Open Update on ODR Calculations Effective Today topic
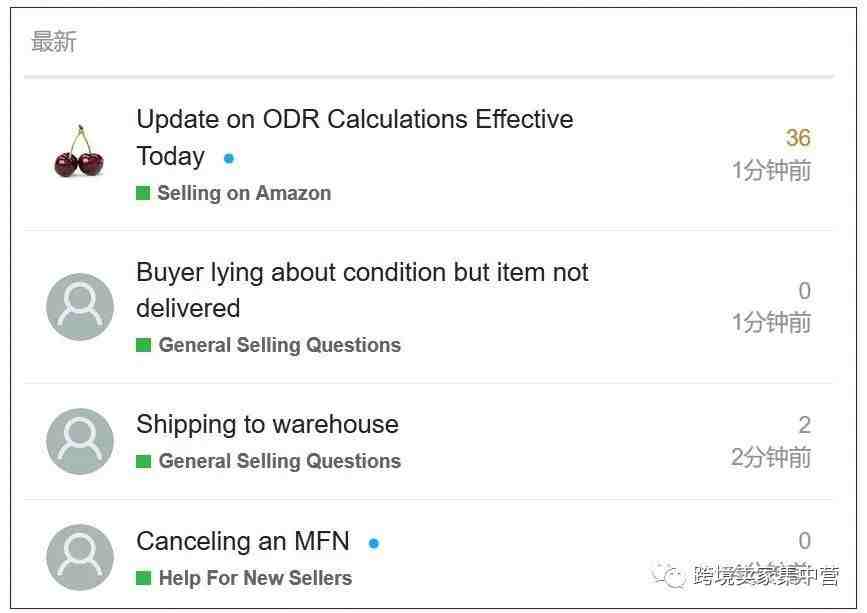The height and width of the screenshot is (613, 867). click(x=354, y=138)
